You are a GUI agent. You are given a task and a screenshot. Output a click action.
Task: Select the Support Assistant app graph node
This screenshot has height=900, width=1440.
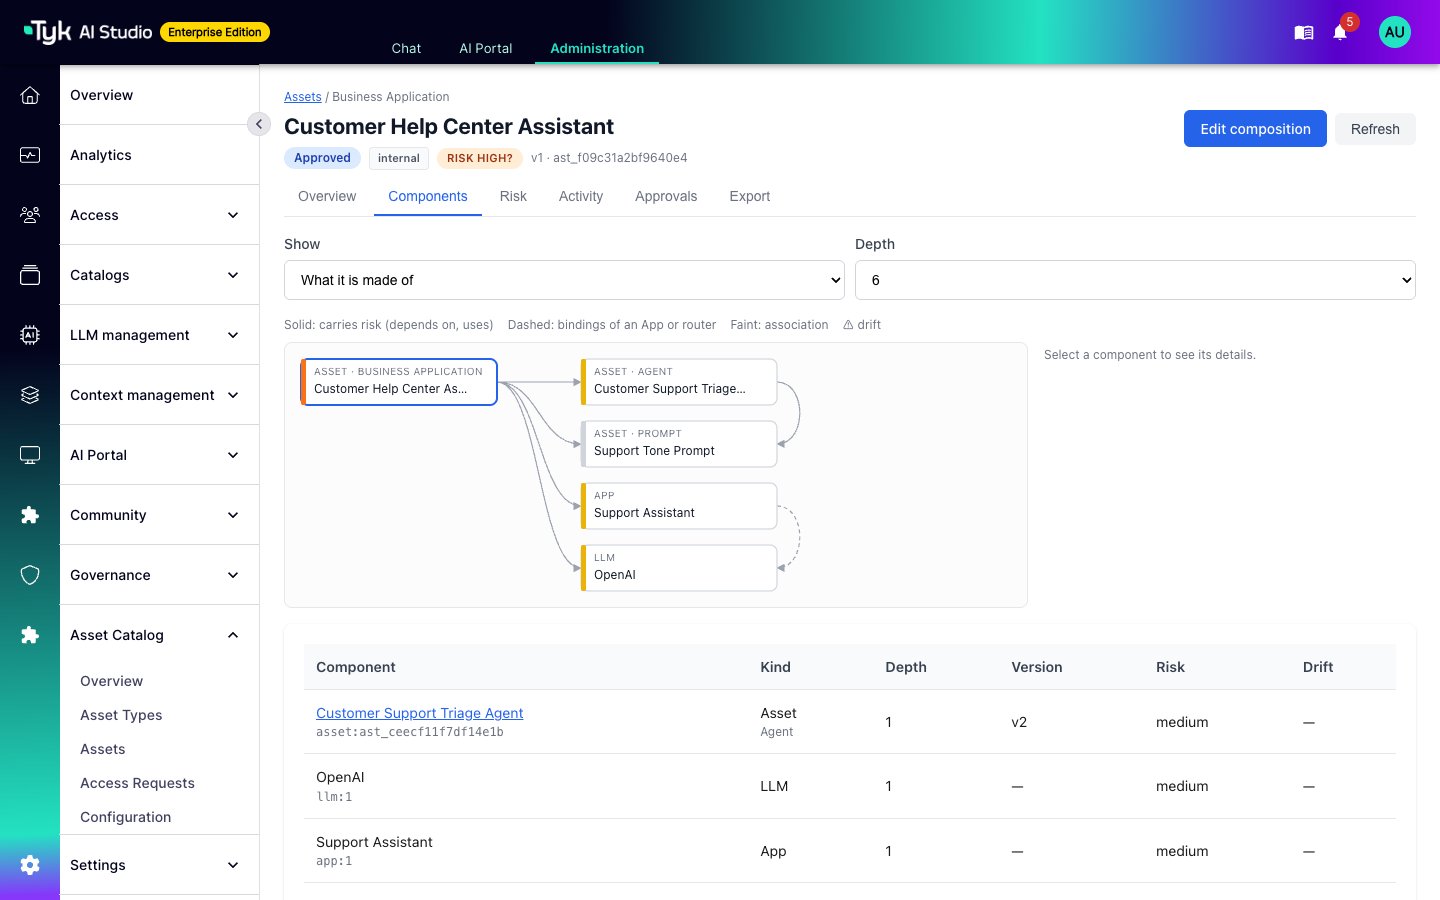[x=679, y=506]
